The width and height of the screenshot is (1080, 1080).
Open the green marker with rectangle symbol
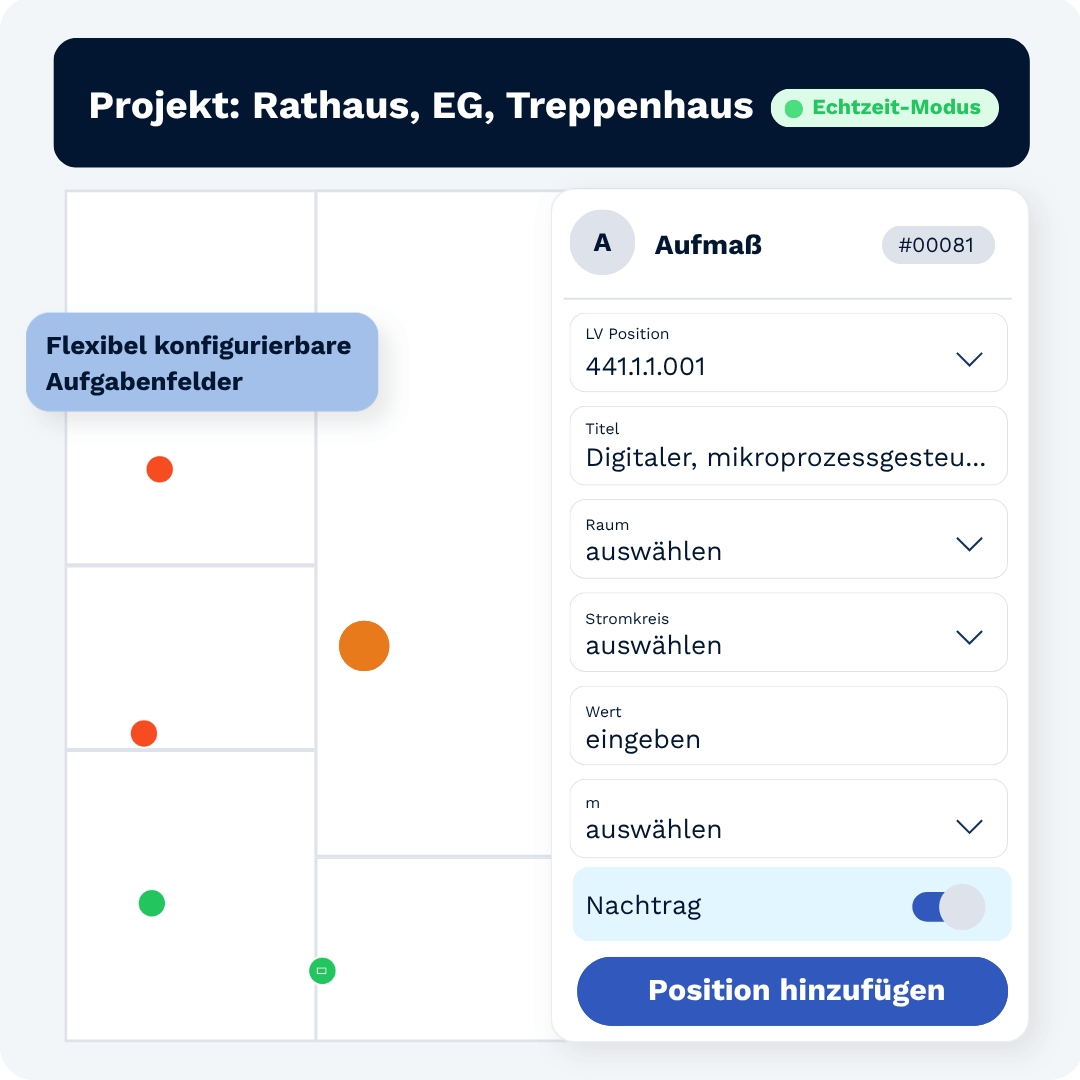[322, 970]
